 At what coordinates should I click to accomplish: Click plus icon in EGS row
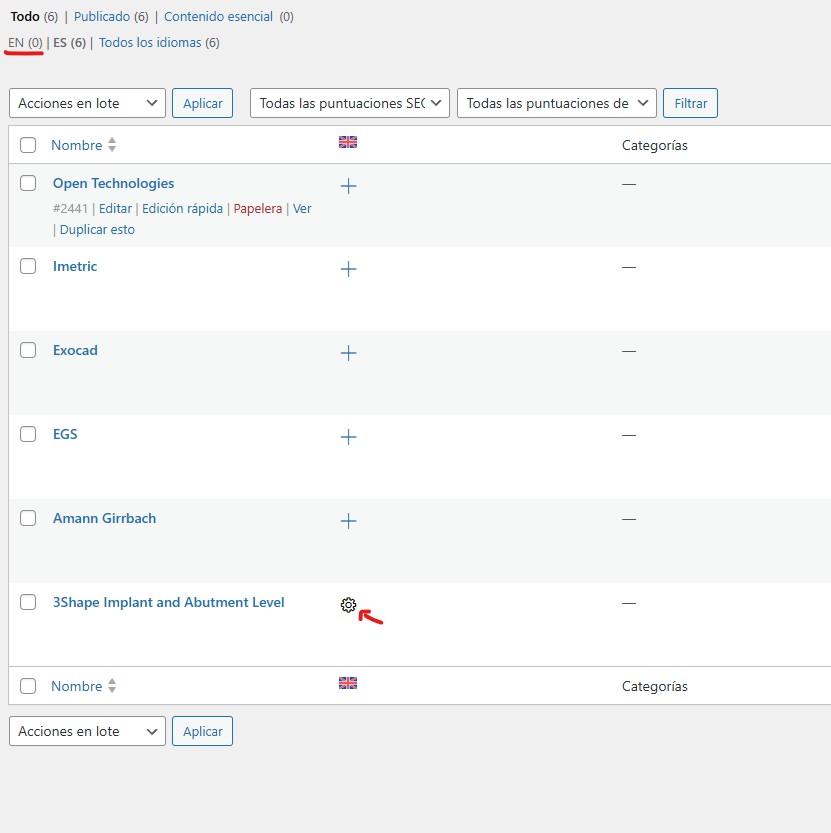[348, 437]
